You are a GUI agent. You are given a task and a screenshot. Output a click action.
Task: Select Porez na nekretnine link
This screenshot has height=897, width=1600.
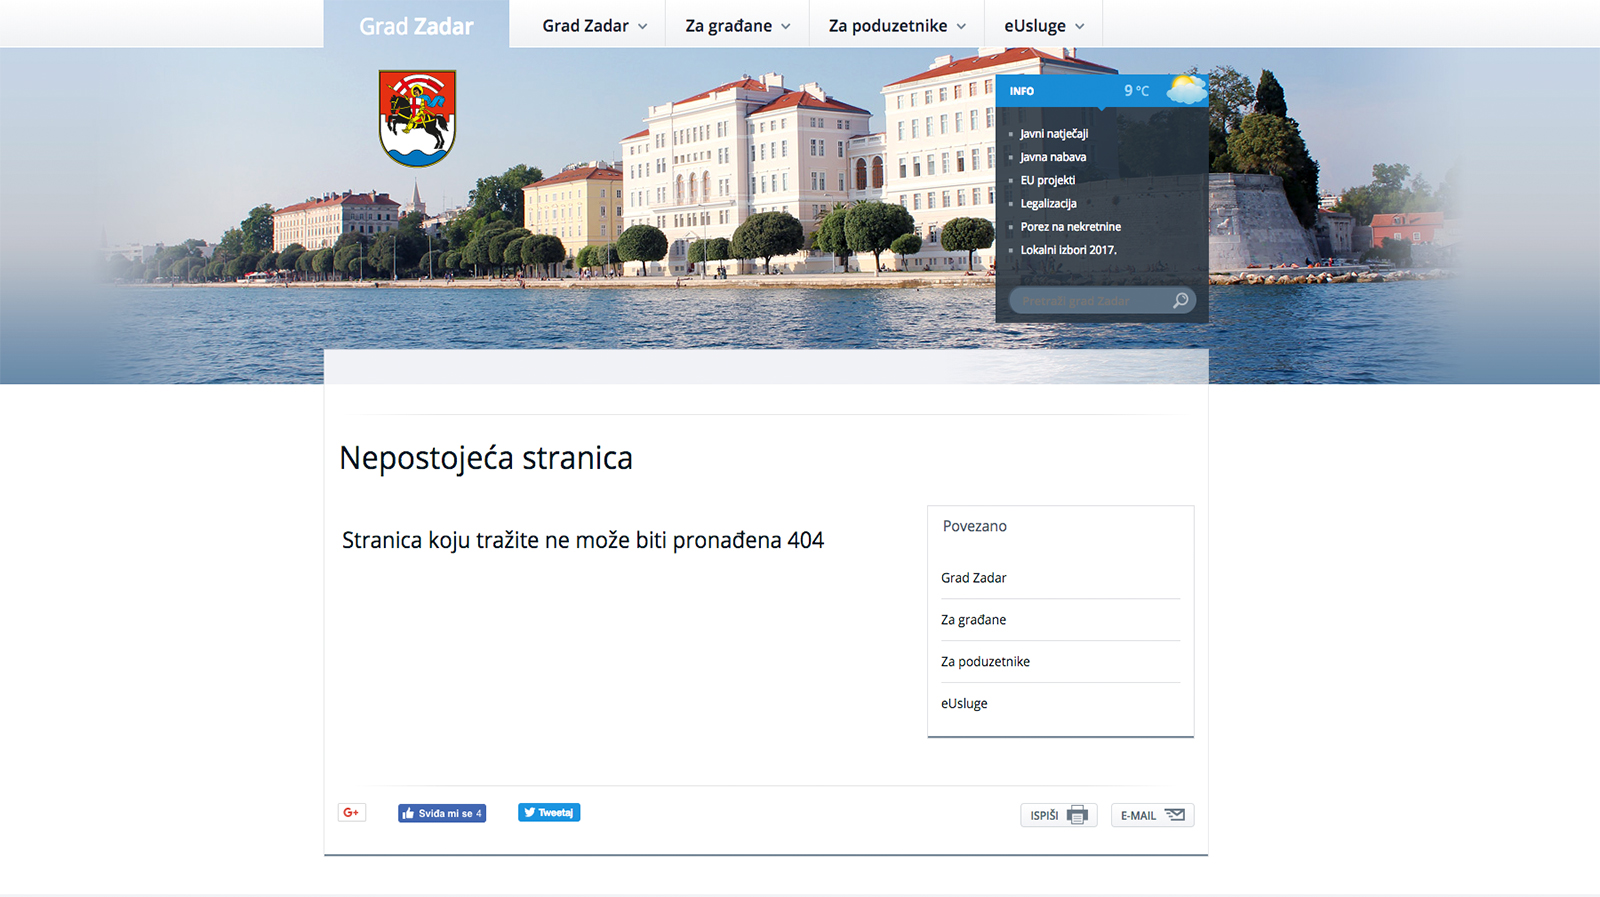(x=1070, y=227)
